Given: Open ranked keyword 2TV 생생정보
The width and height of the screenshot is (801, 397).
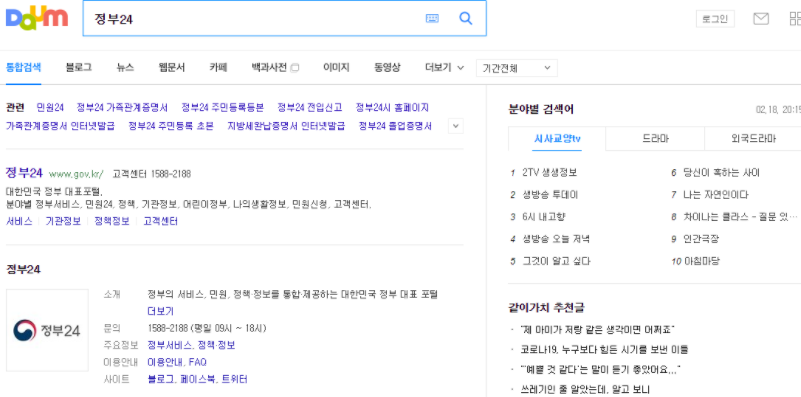Looking at the screenshot, I should point(550,173).
